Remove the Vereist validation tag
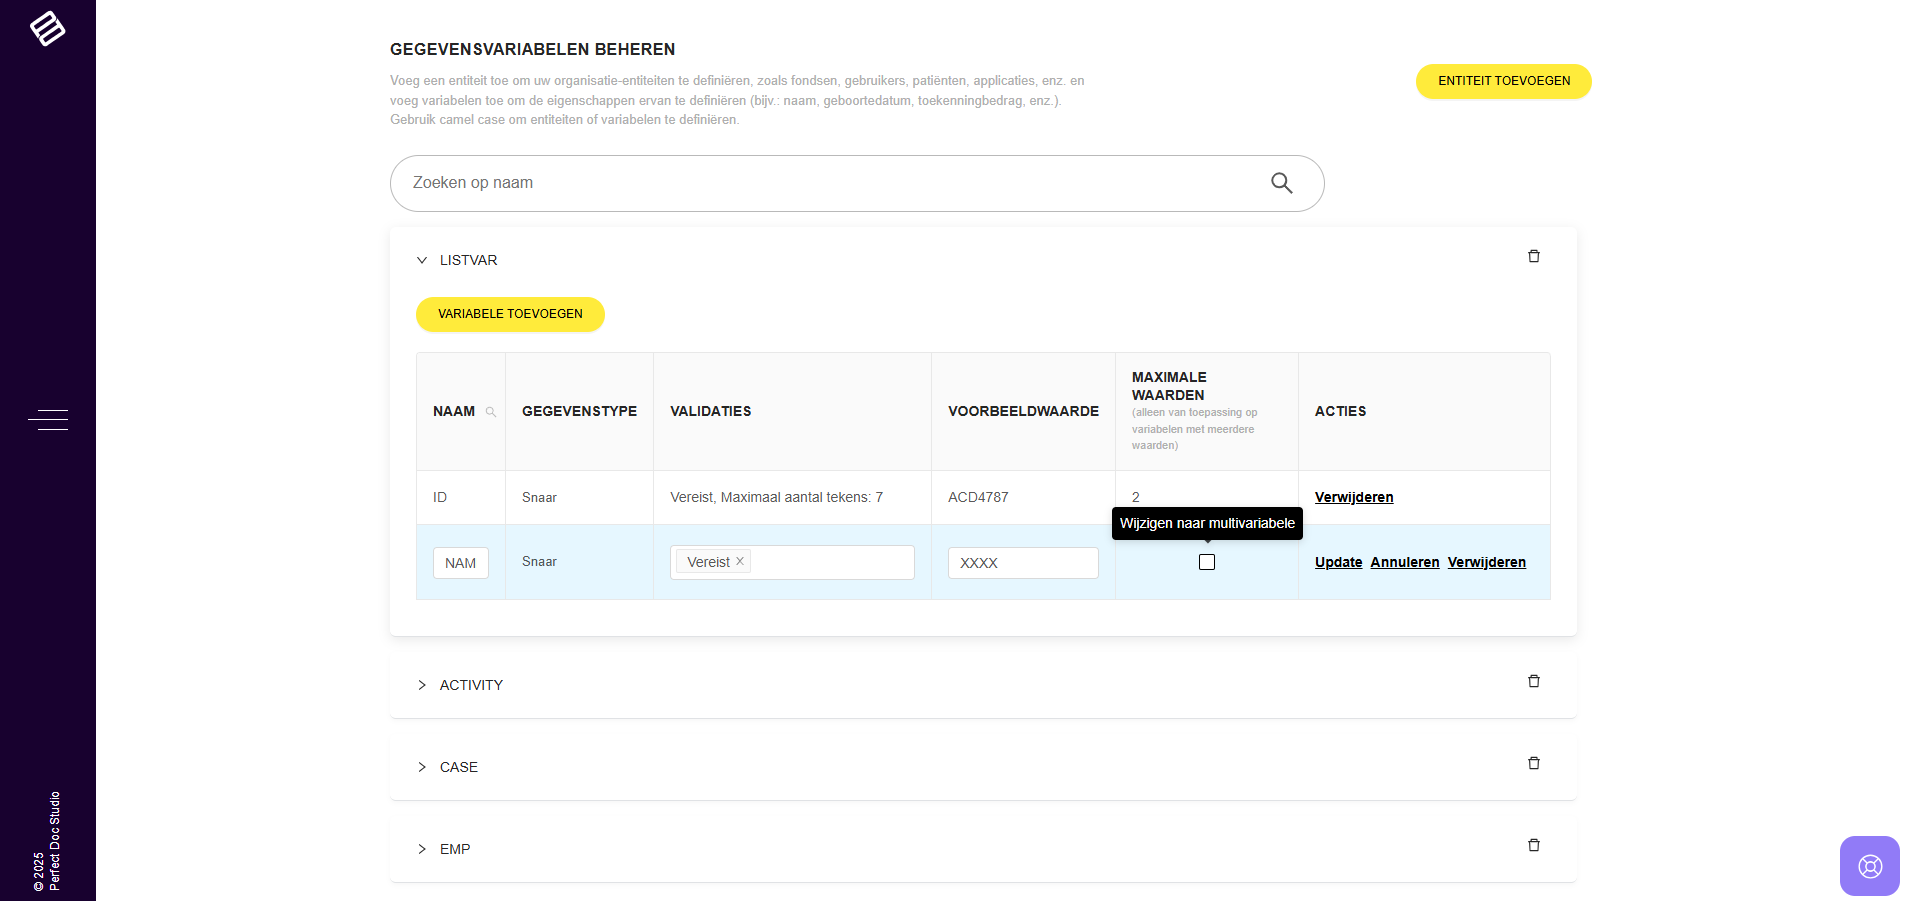This screenshot has width=1919, height=901. pyautogui.click(x=740, y=562)
